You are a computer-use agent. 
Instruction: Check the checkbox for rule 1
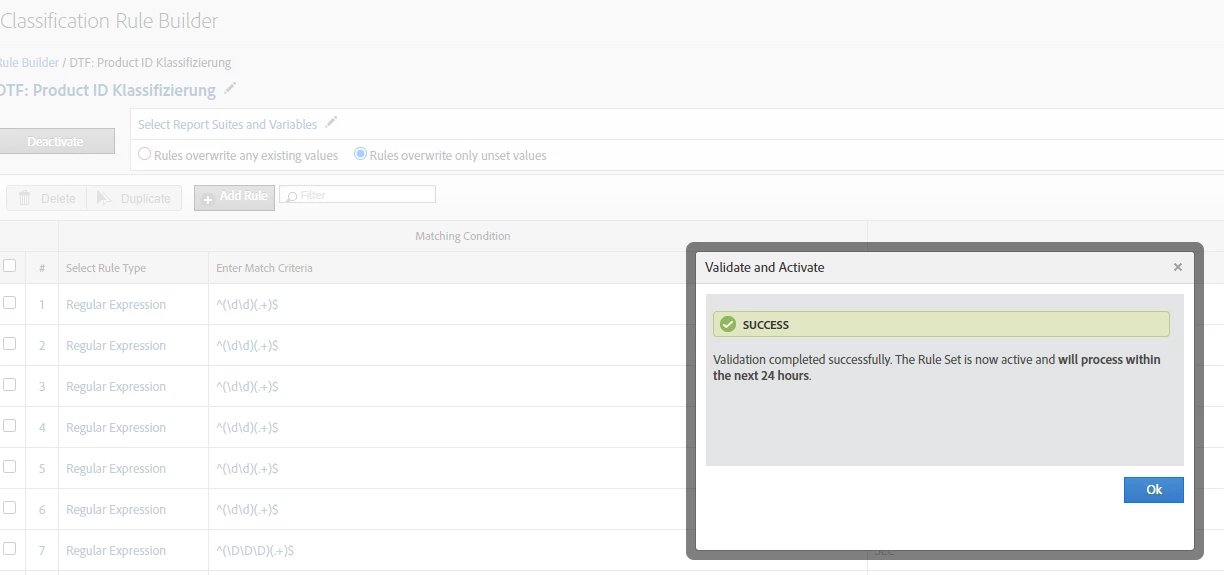click(9, 302)
